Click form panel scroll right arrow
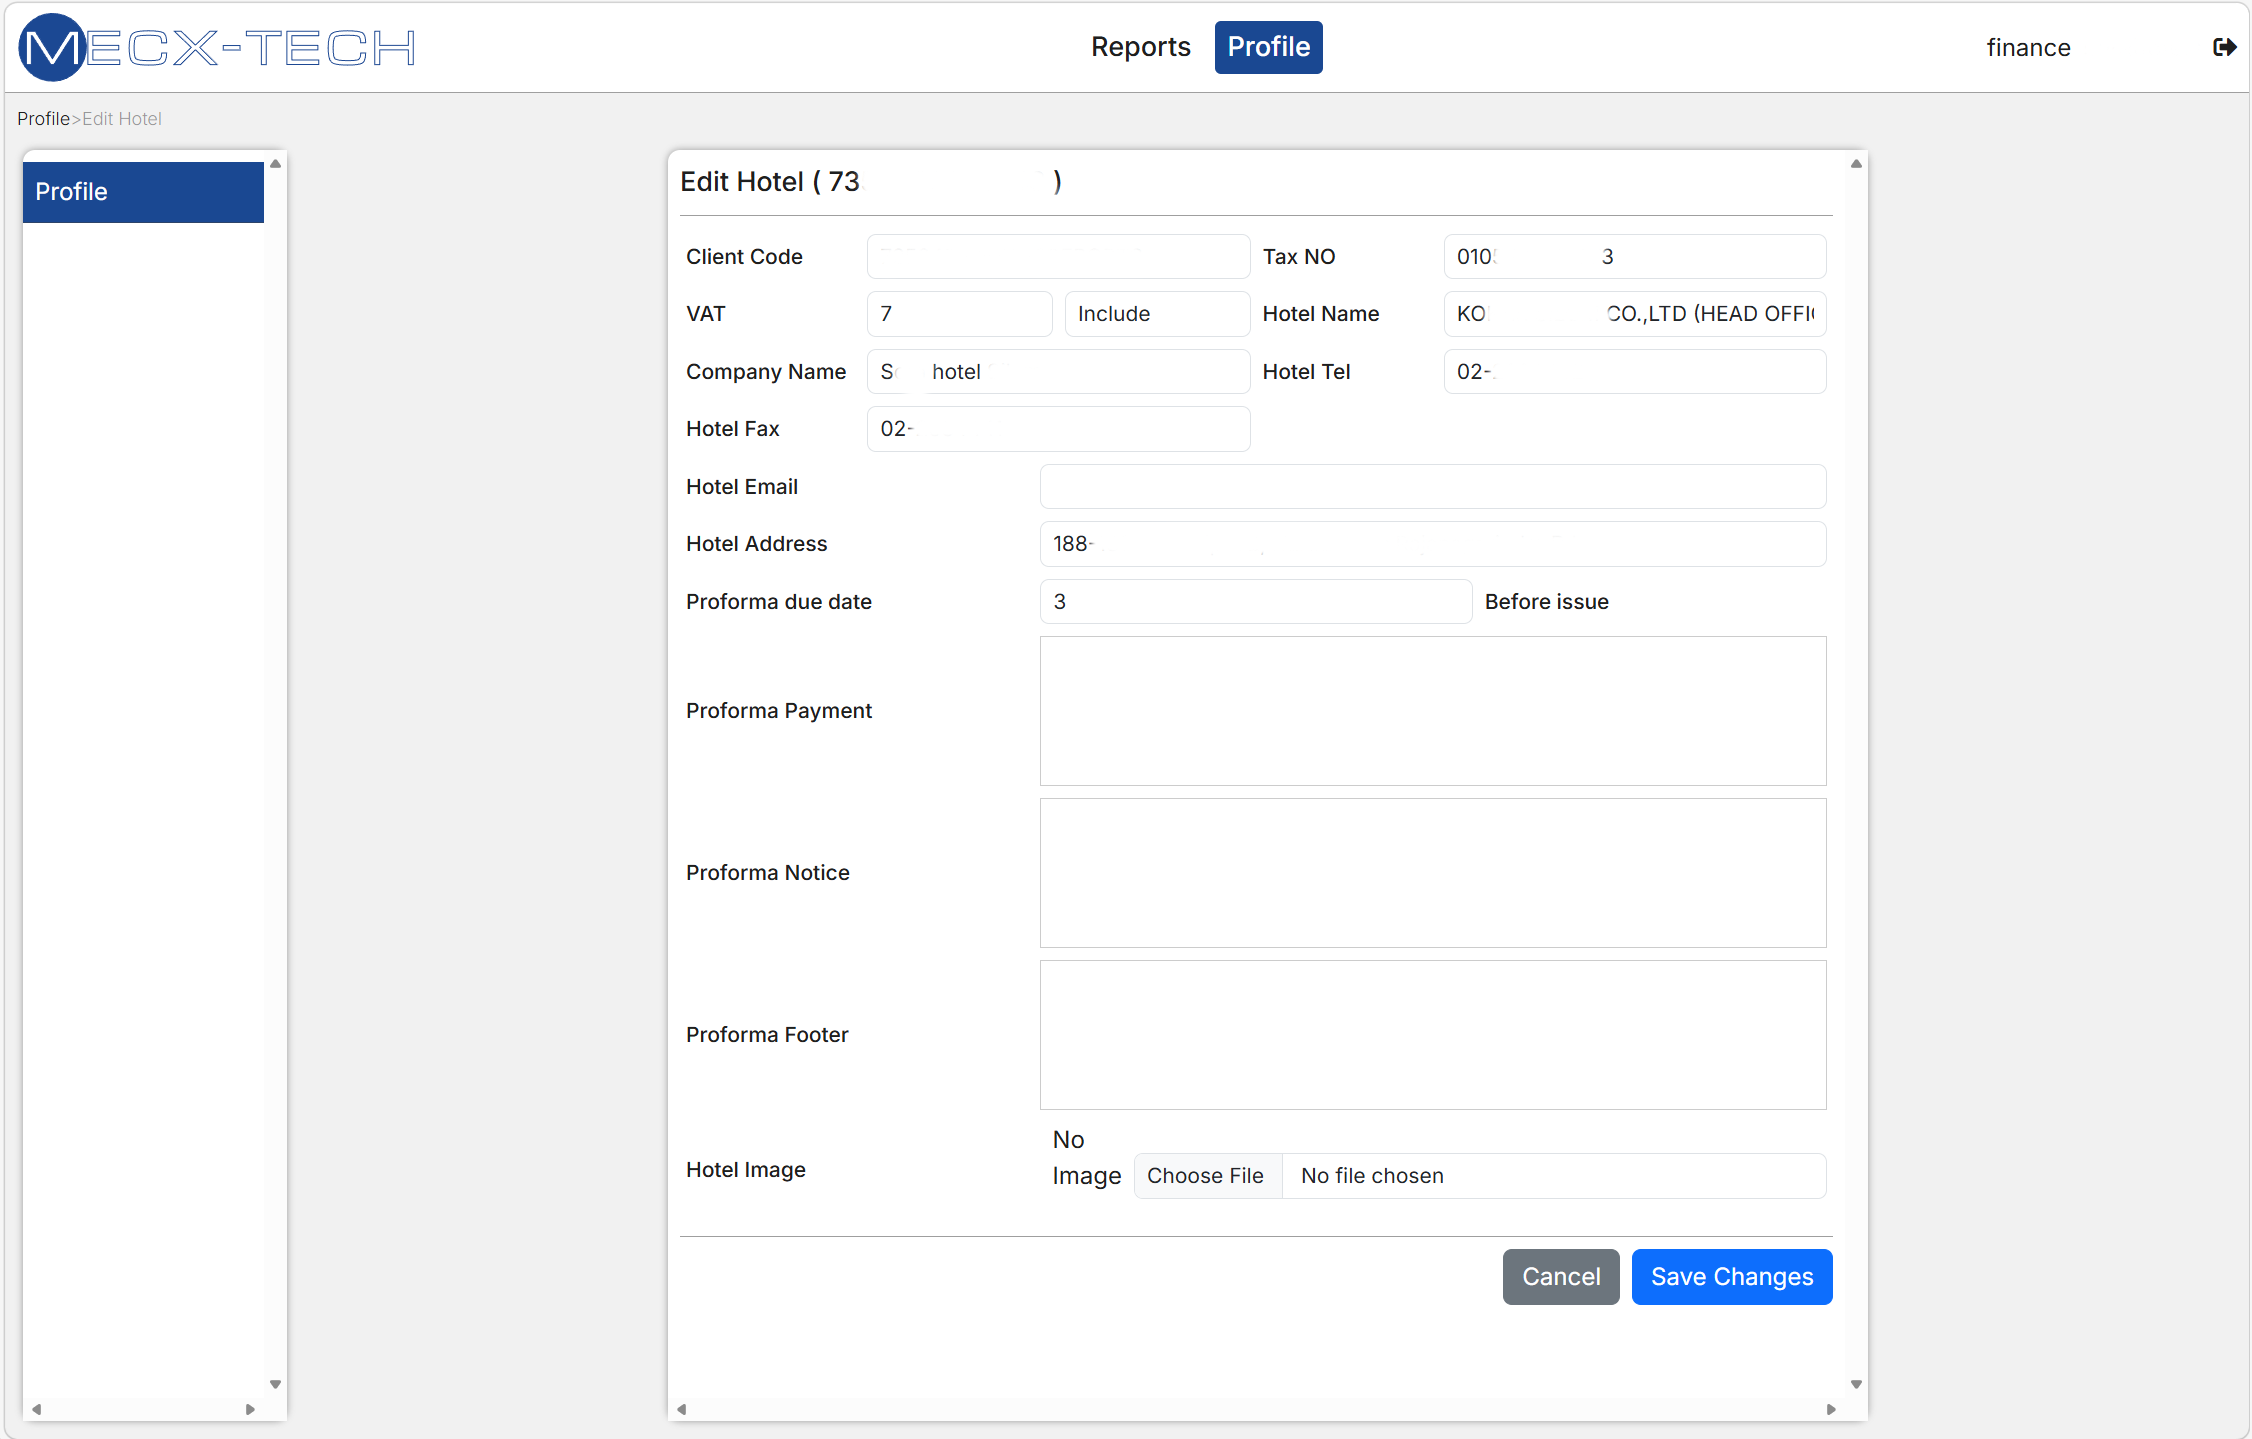 (x=1831, y=1409)
